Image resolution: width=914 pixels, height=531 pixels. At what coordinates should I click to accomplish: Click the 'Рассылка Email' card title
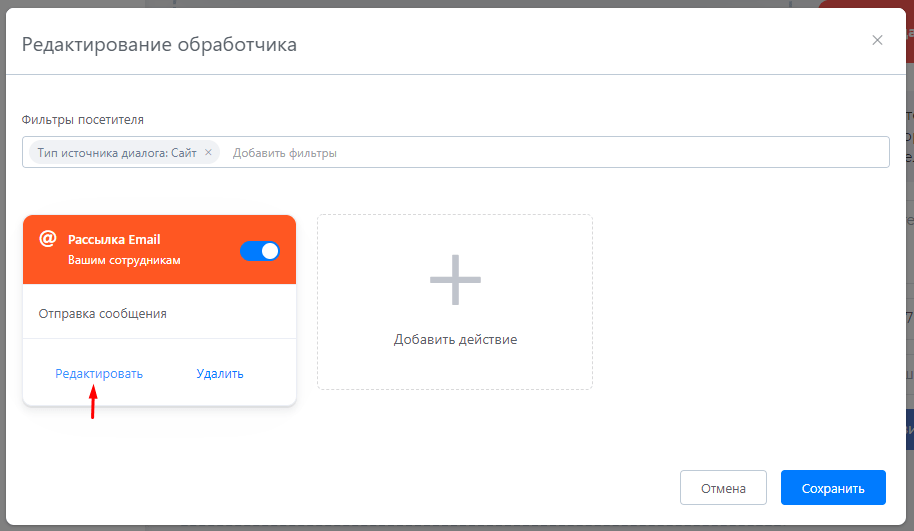114,240
